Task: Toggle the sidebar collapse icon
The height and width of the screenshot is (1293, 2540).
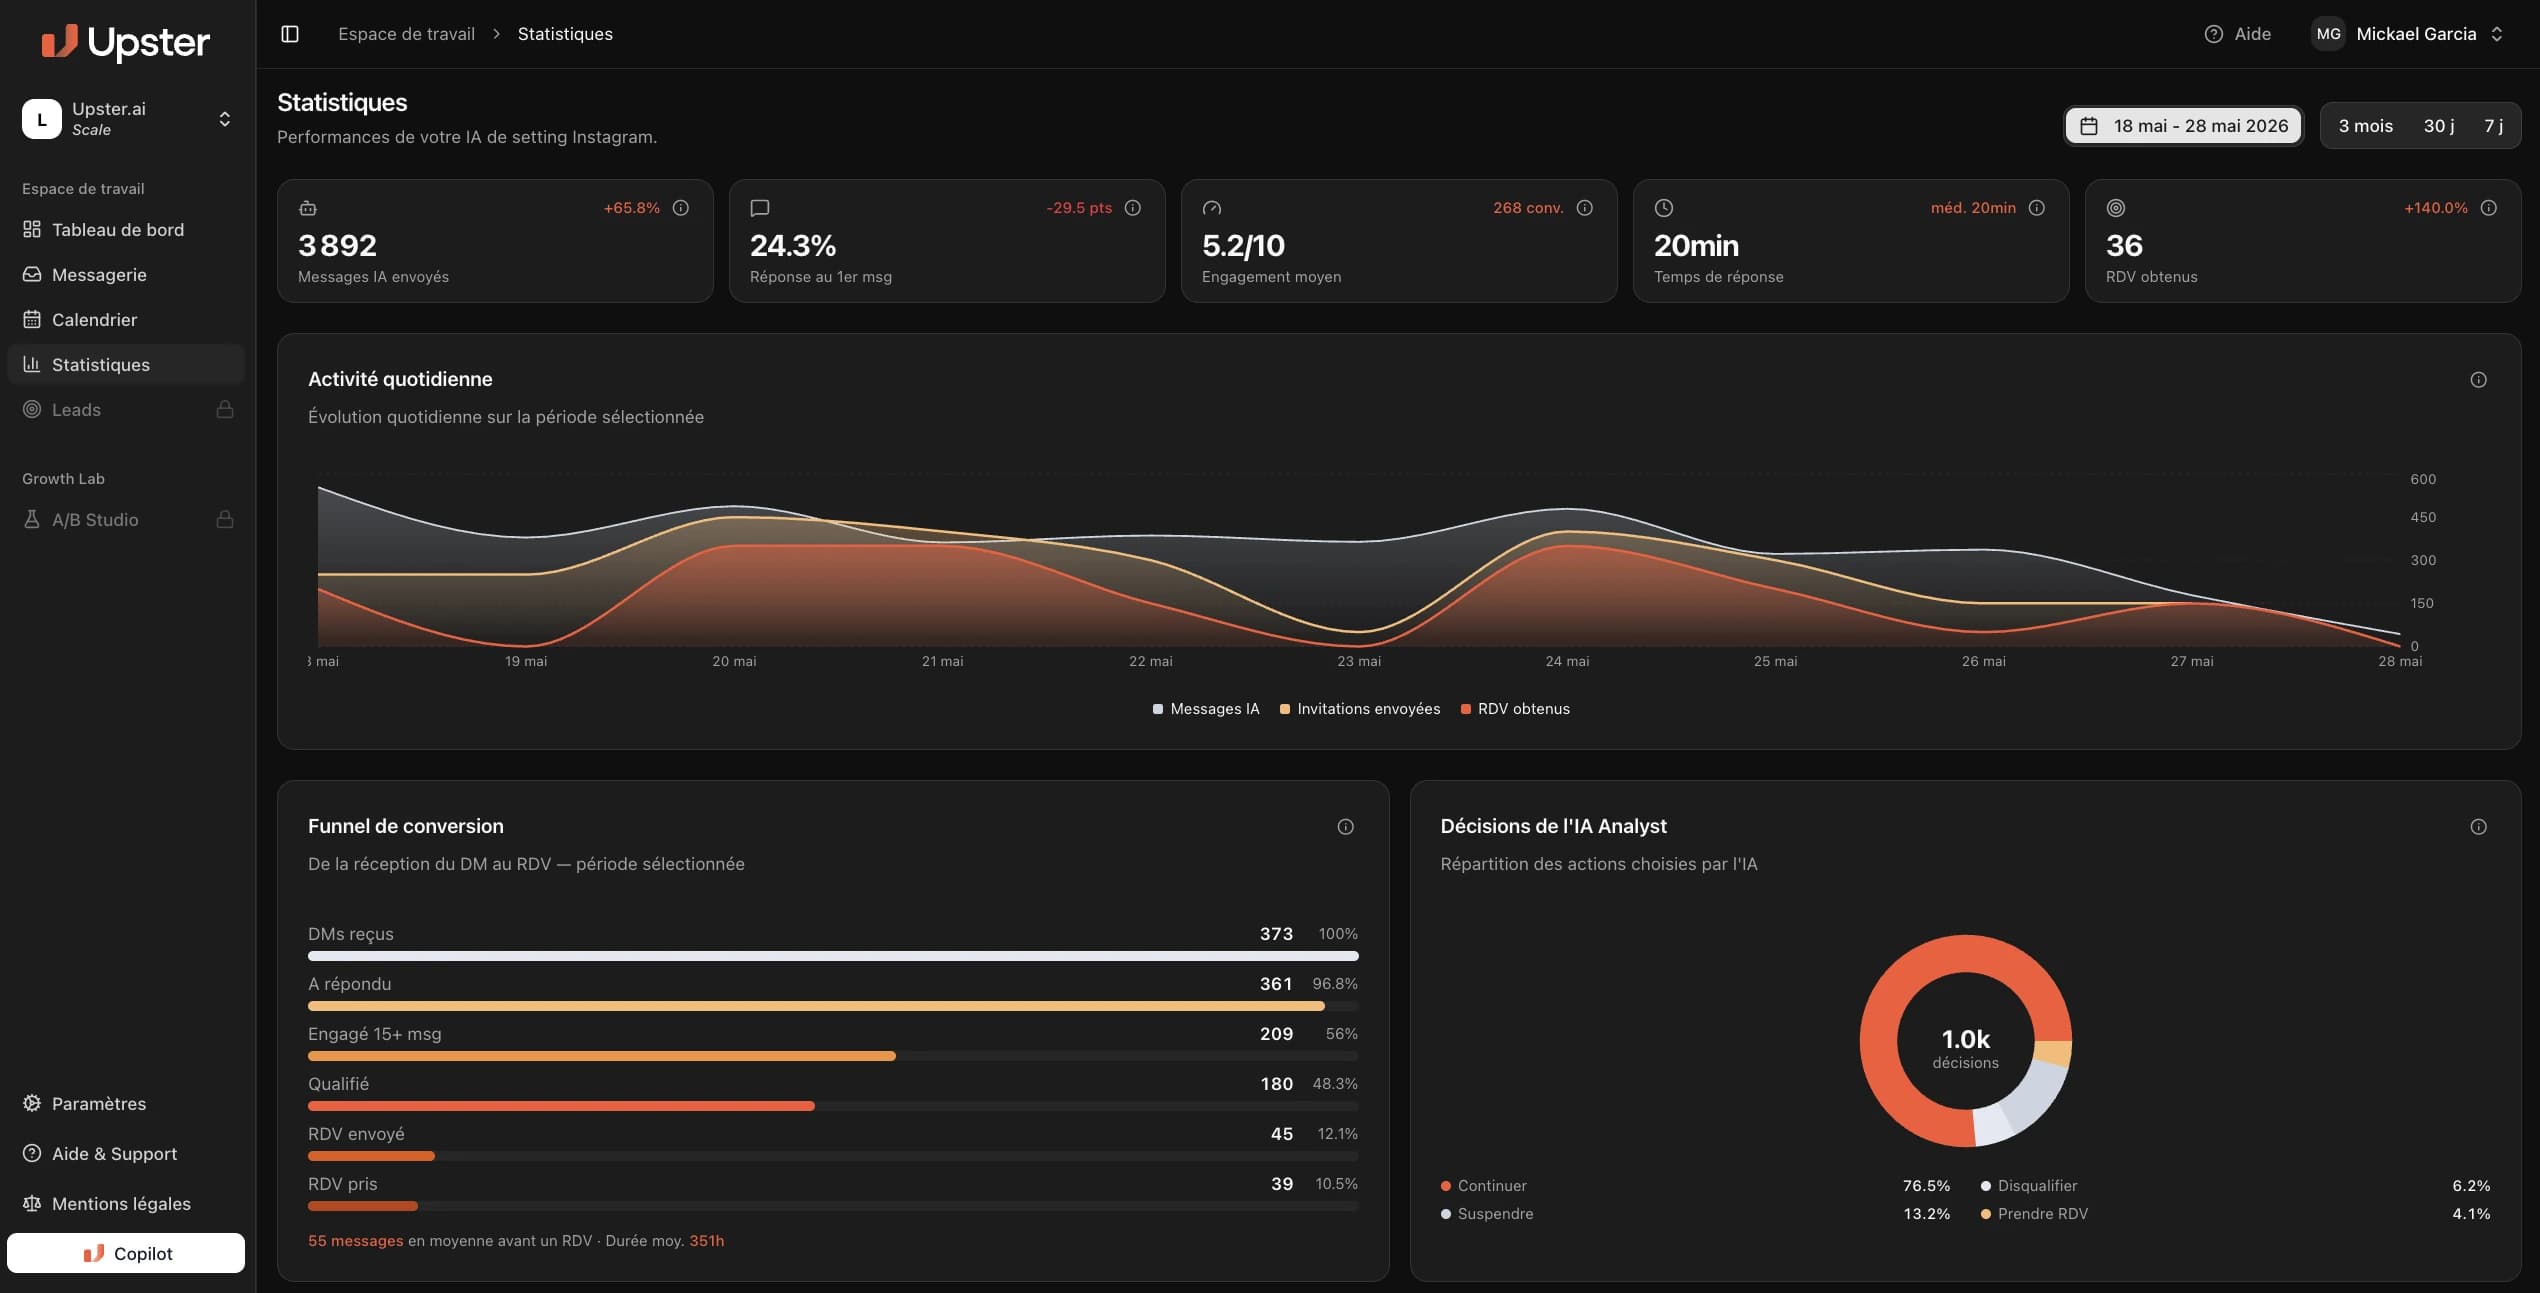Action: point(290,34)
